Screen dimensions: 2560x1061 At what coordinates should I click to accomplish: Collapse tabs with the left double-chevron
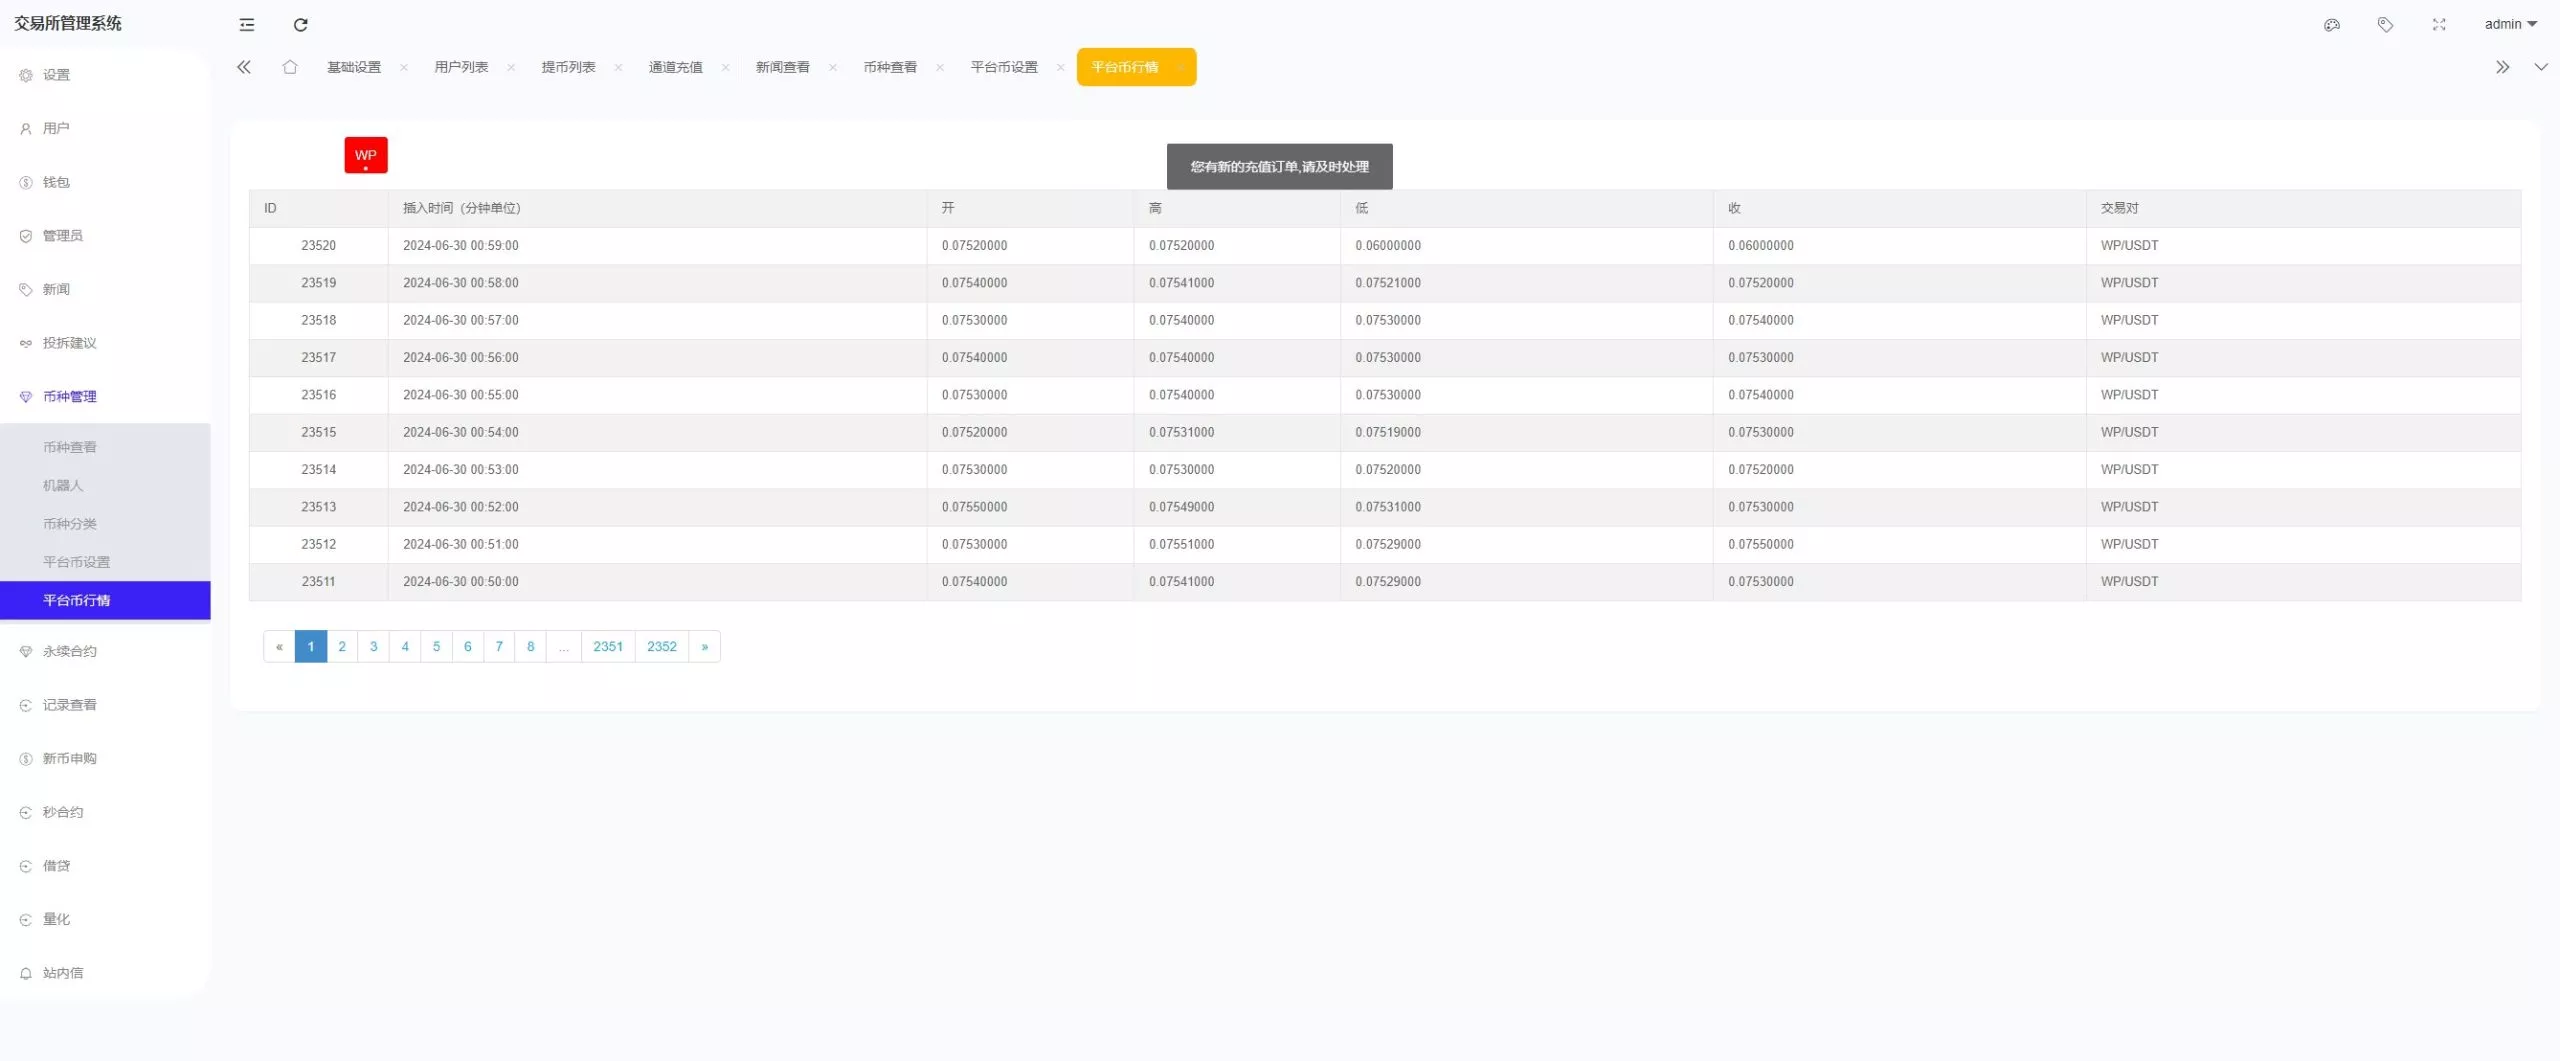click(243, 66)
